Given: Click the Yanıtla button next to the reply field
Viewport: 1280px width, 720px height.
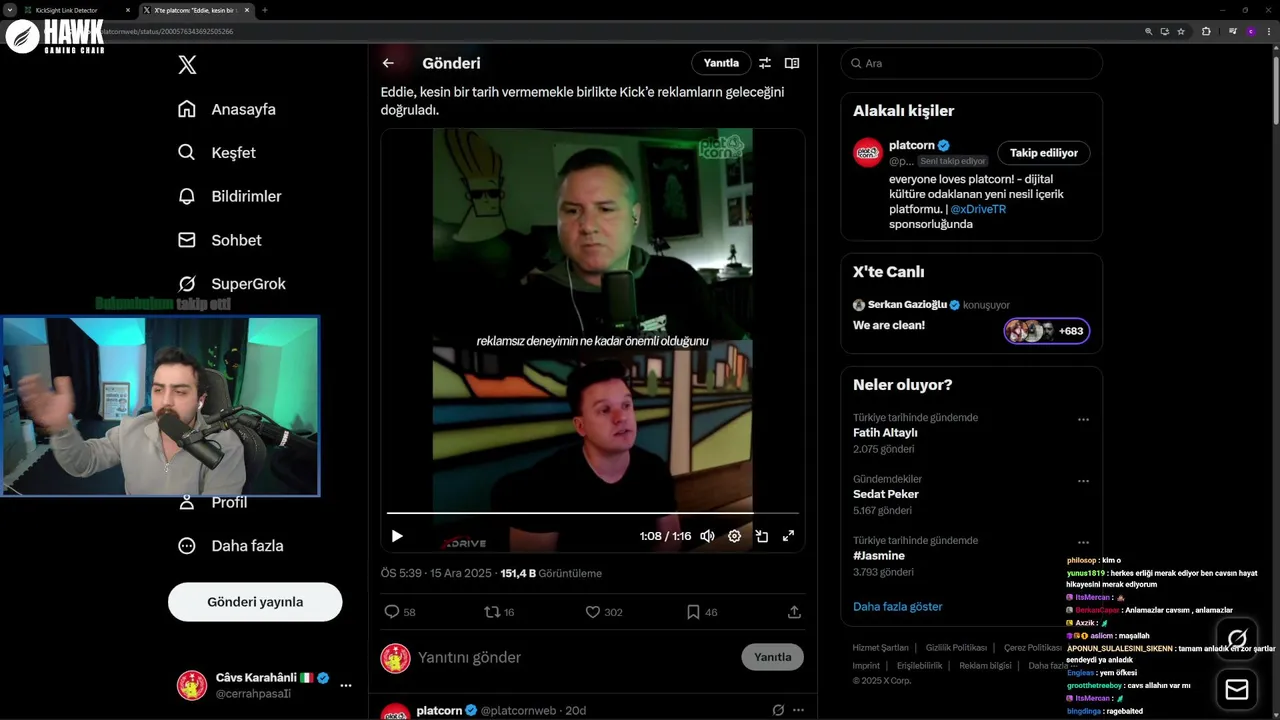Looking at the screenshot, I should coord(772,657).
